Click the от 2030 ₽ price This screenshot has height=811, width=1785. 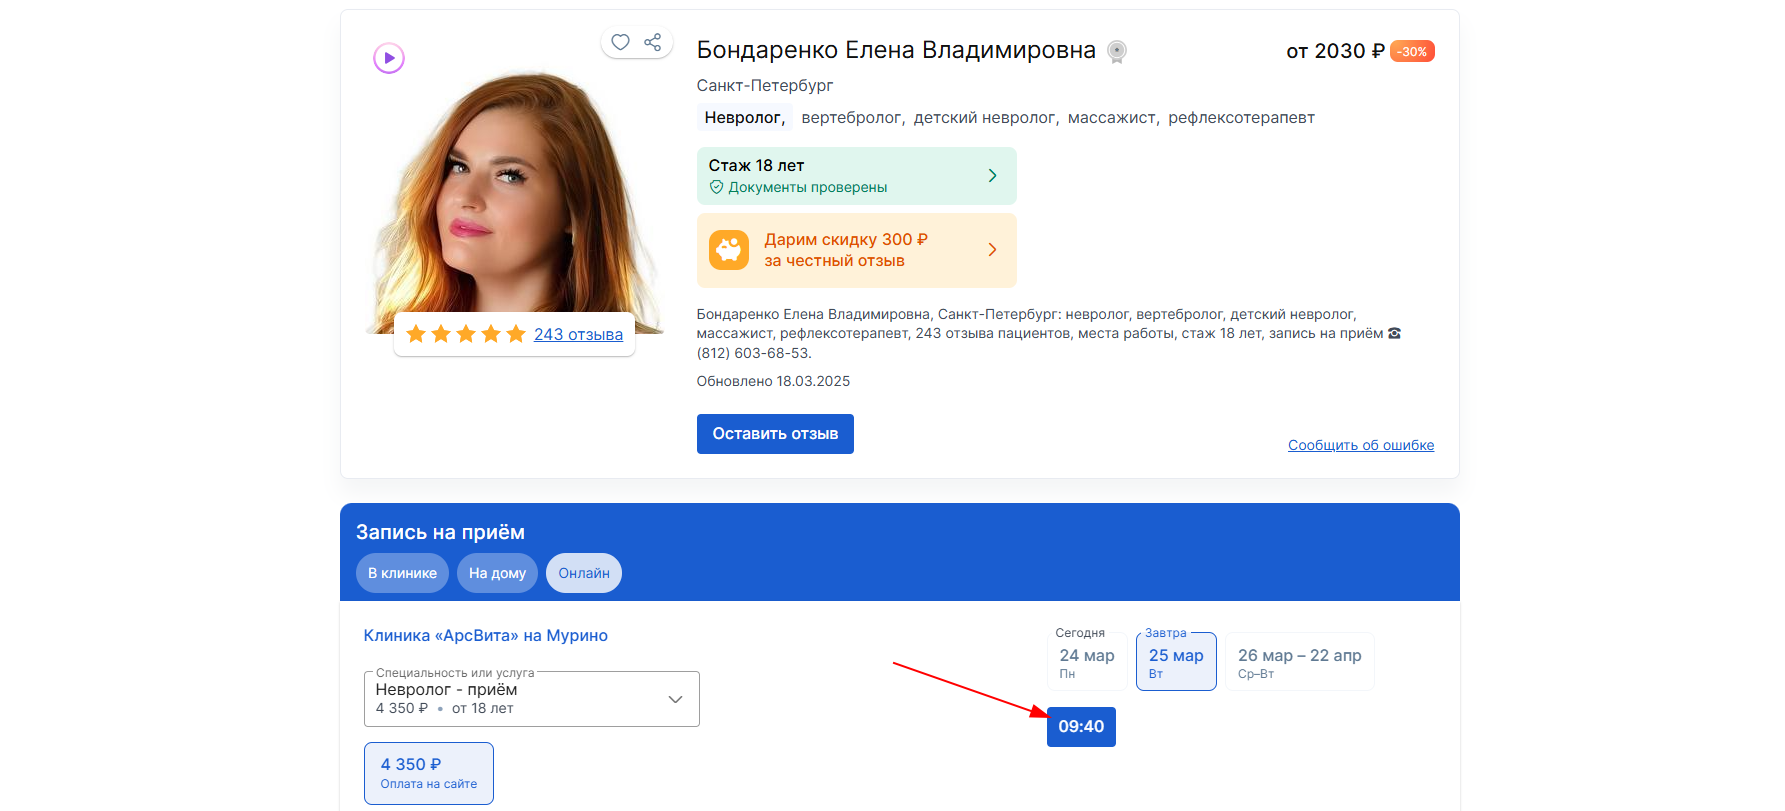(x=1335, y=51)
